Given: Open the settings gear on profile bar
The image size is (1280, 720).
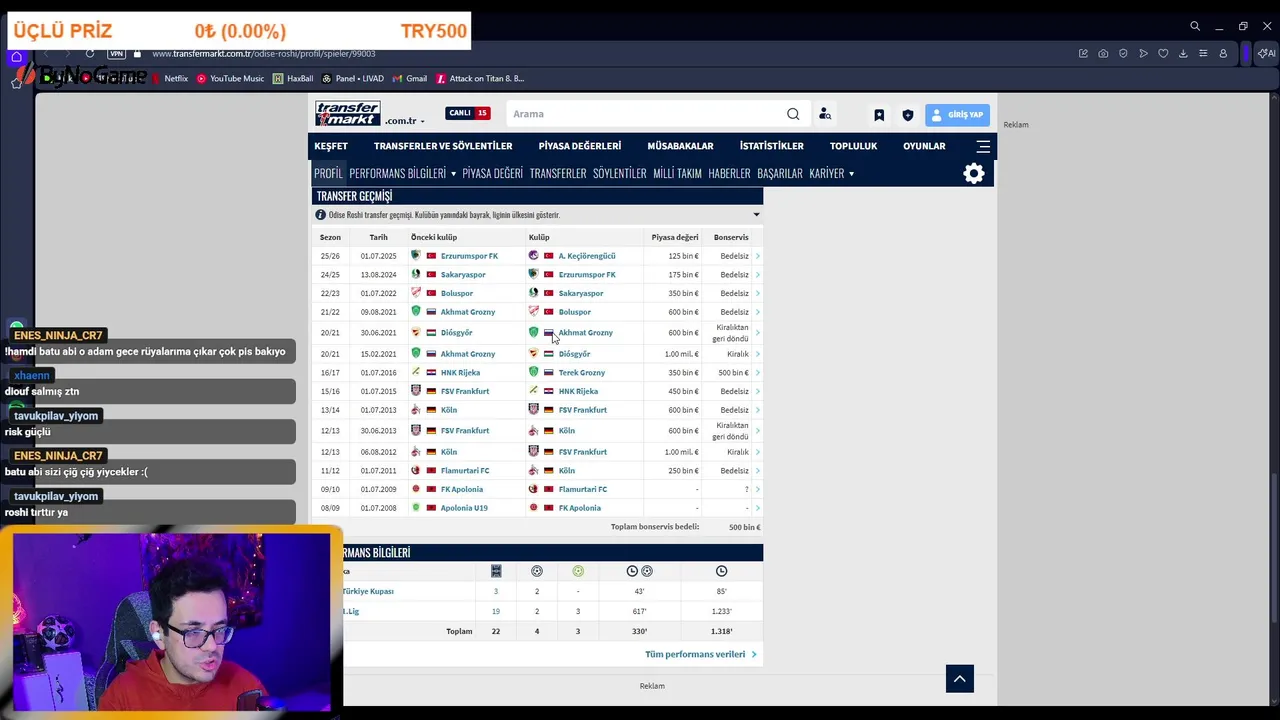Looking at the screenshot, I should coord(974,174).
